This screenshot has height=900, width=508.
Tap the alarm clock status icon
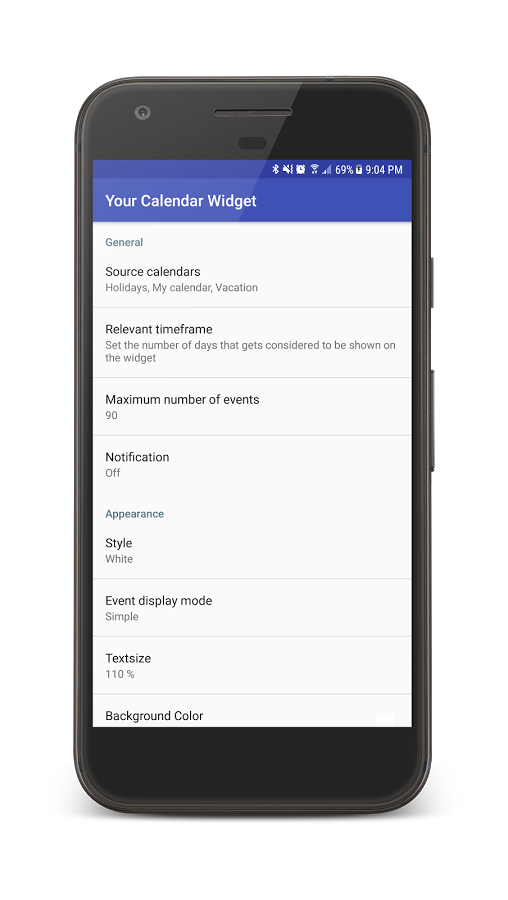300,169
